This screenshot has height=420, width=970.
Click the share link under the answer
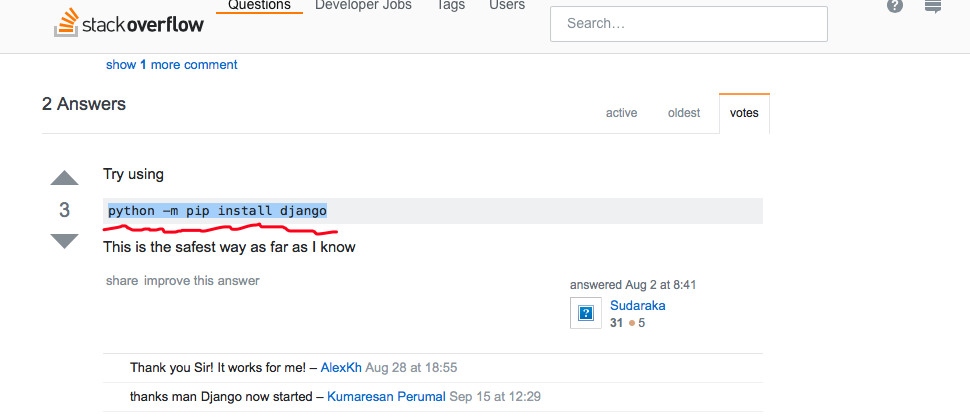pos(122,281)
